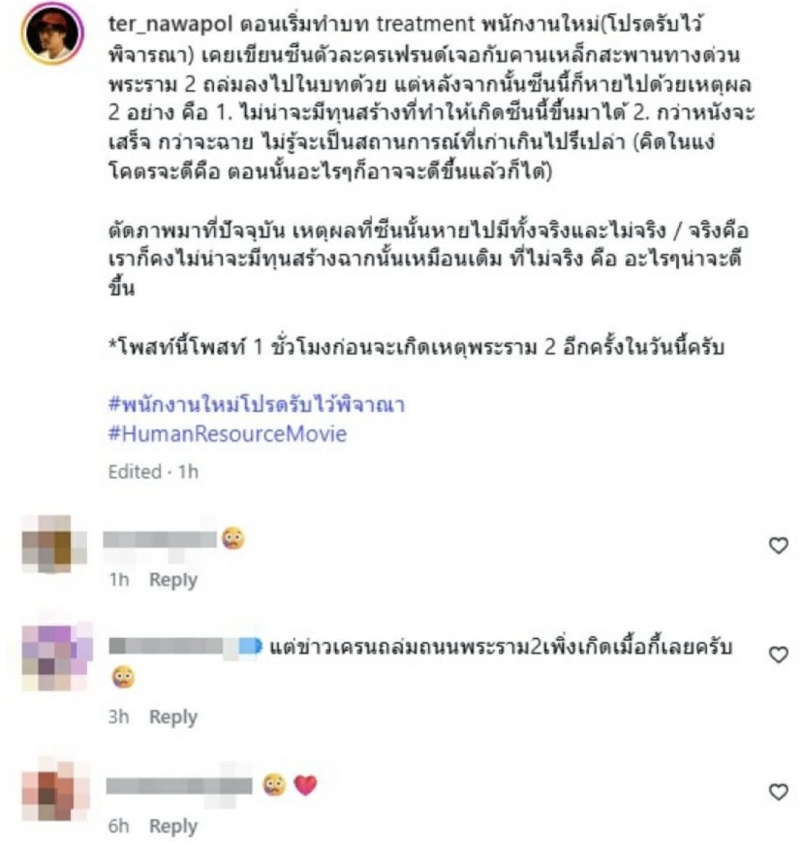
Task: Click the 3h timestamp under the crane comment
Action: (118, 717)
